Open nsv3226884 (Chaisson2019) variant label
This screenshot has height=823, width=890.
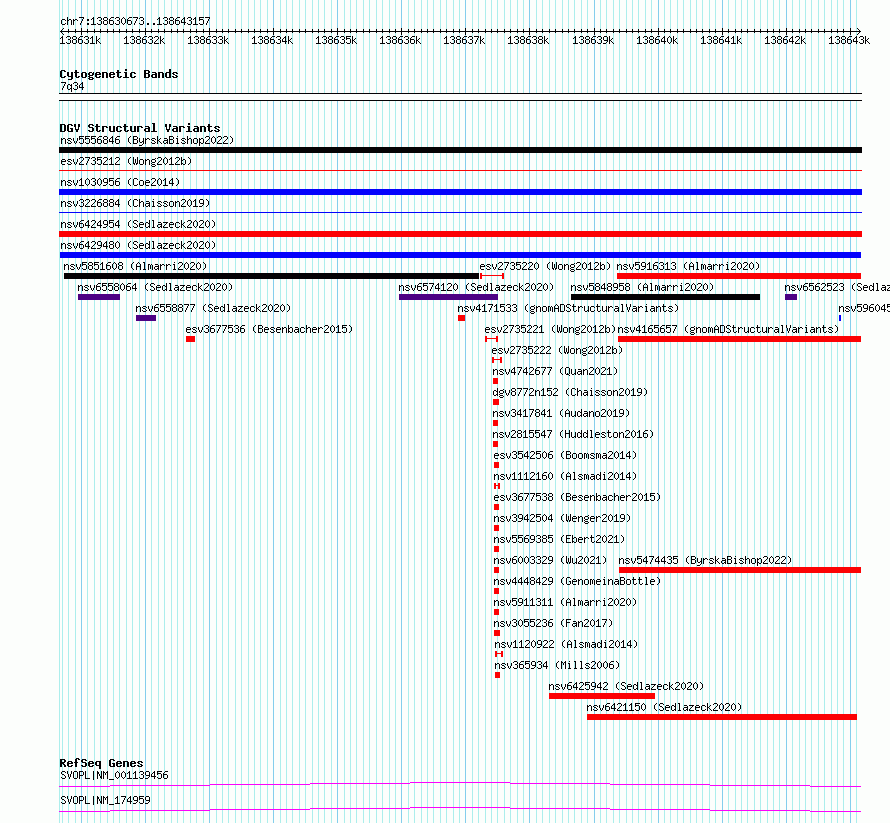[135, 203]
